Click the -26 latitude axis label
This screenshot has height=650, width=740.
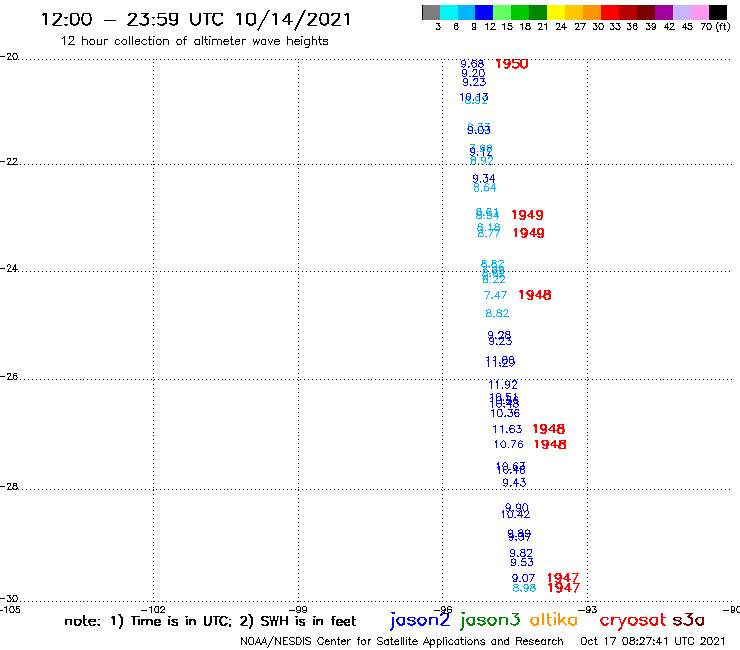9,377
